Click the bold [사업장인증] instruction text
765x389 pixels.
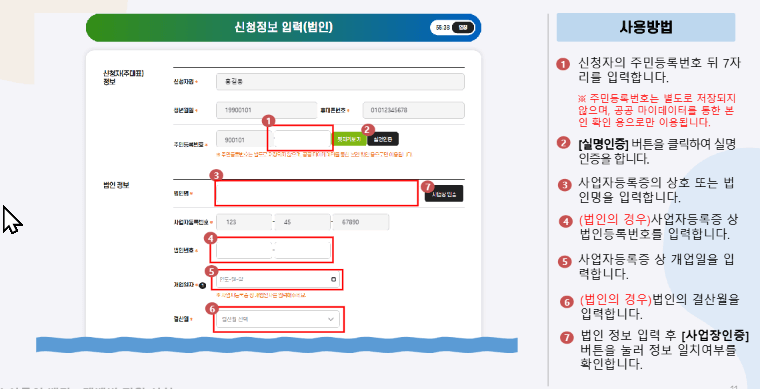click(715, 336)
